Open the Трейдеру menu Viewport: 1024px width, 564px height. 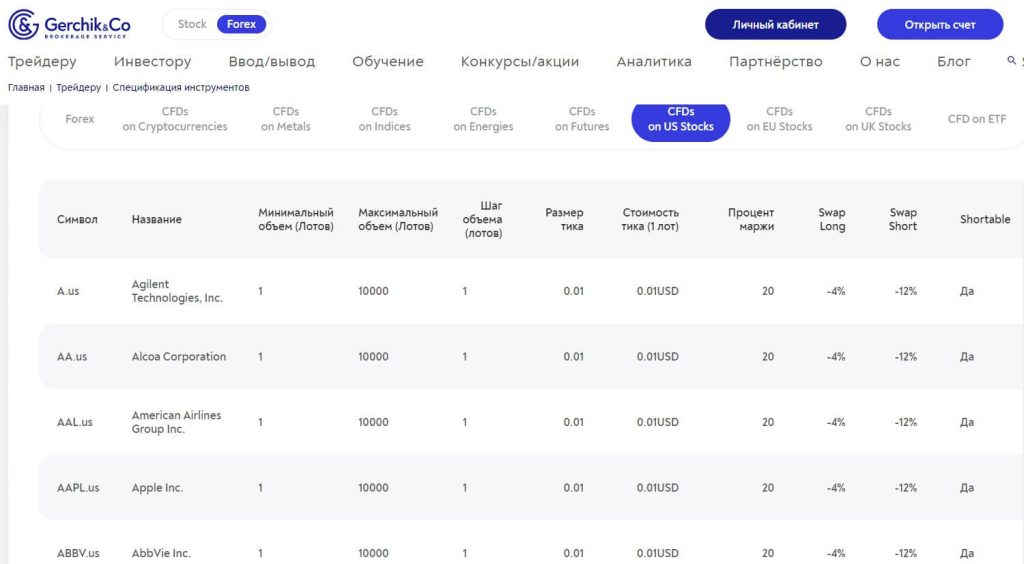(42, 61)
